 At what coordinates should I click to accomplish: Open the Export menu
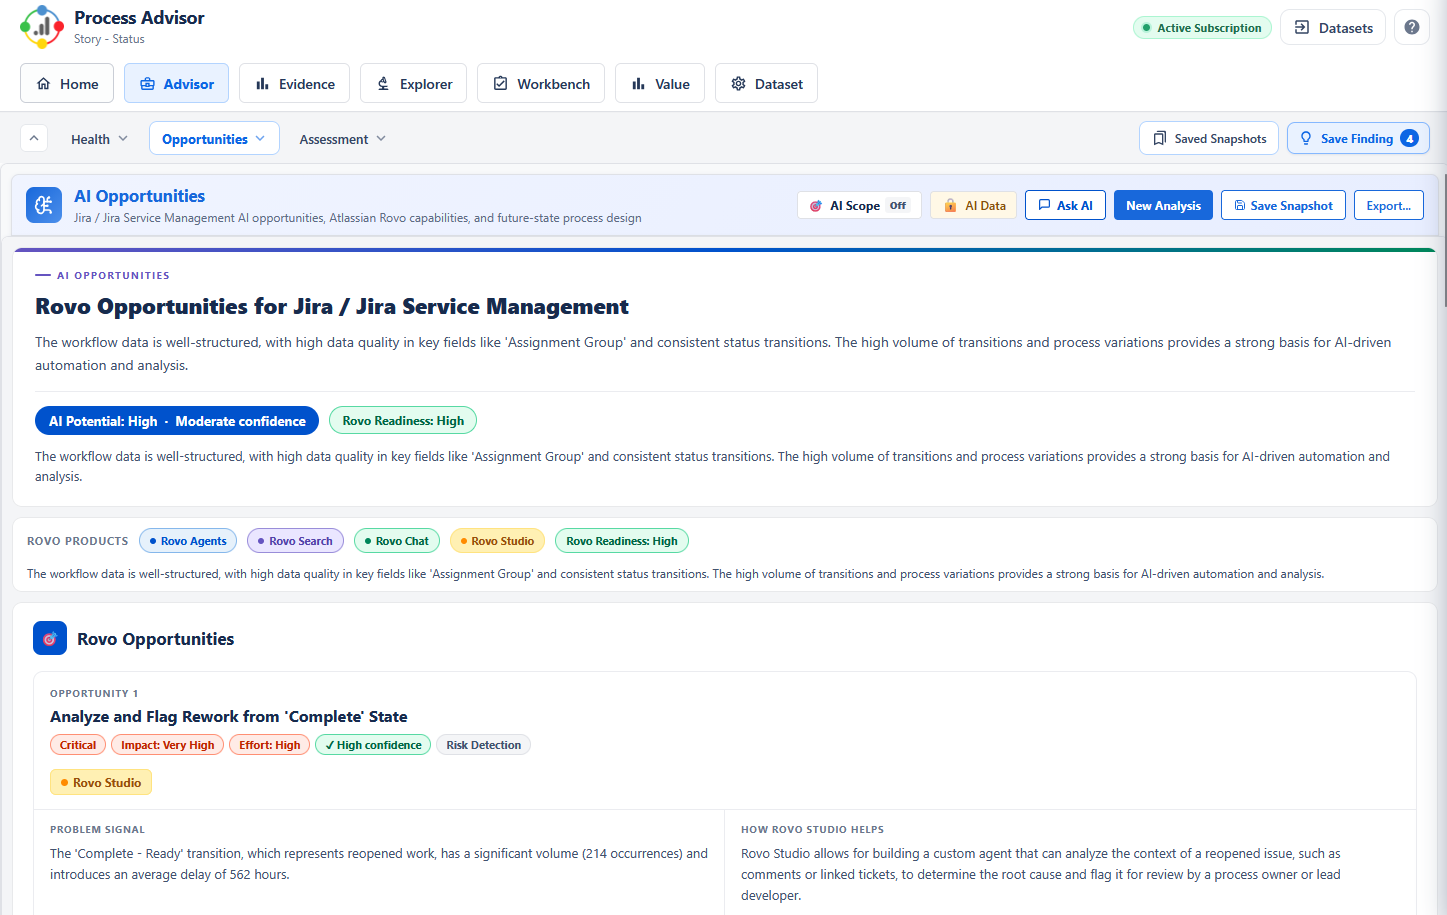(x=1388, y=205)
